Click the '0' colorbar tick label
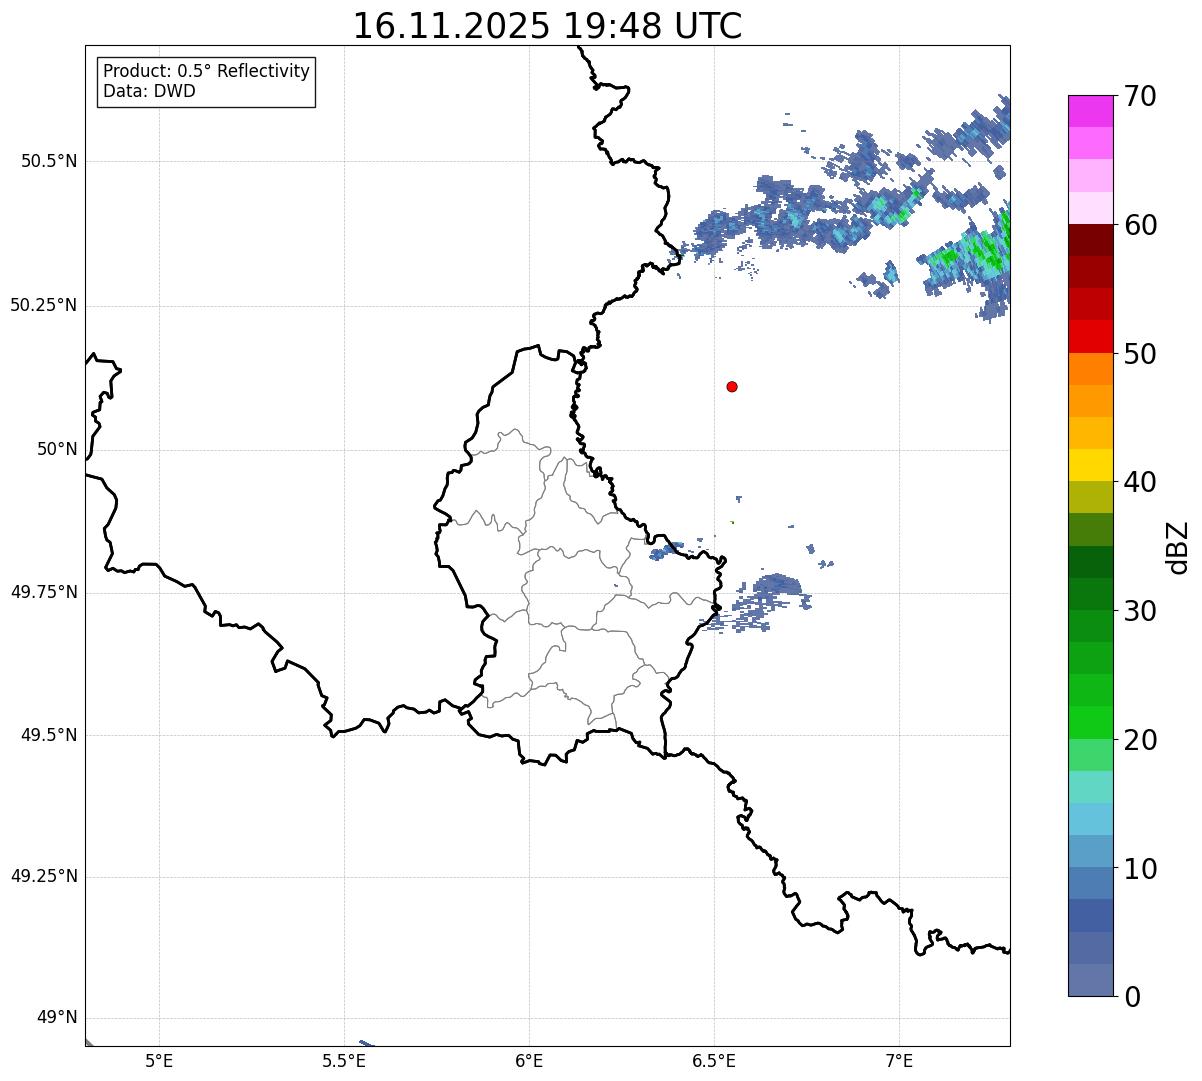Image resolution: width=1202 pixels, height=1081 pixels. pyautogui.click(x=1132, y=997)
